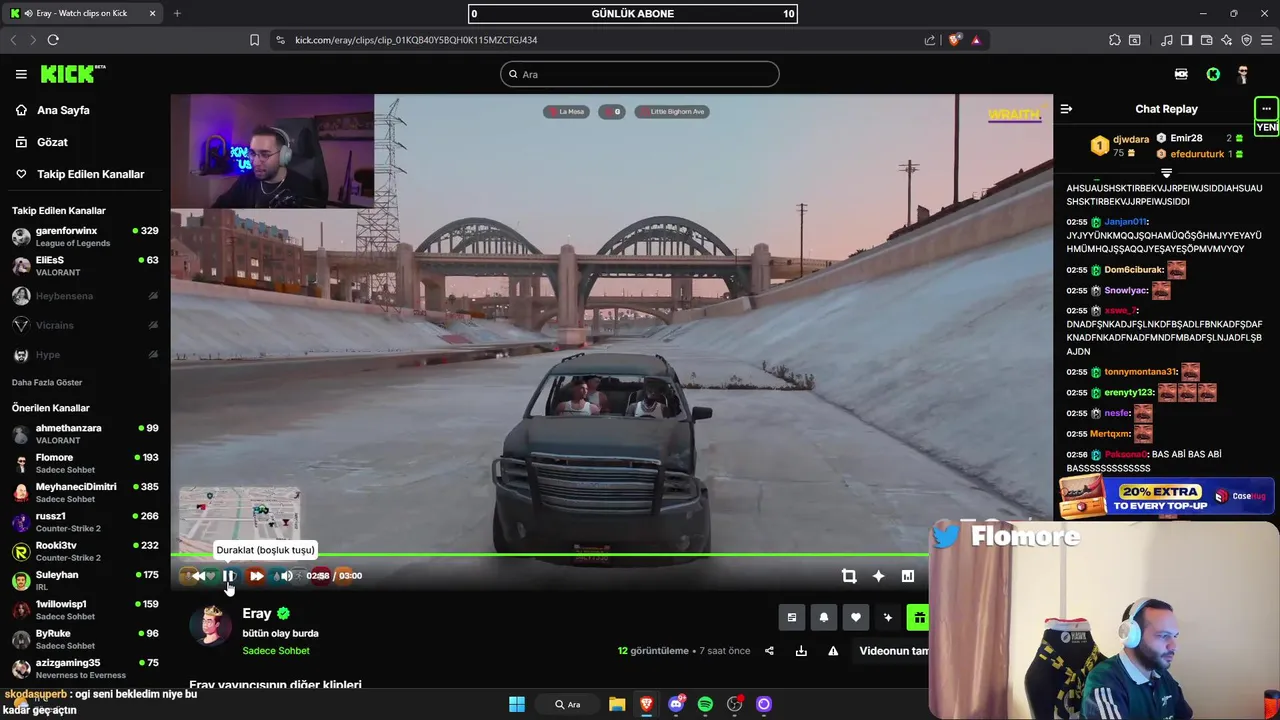Image resolution: width=1280 pixels, height=720 pixels.
Task: Reload the page in the browser
Action: pyautogui.click(x=53, y=40)
